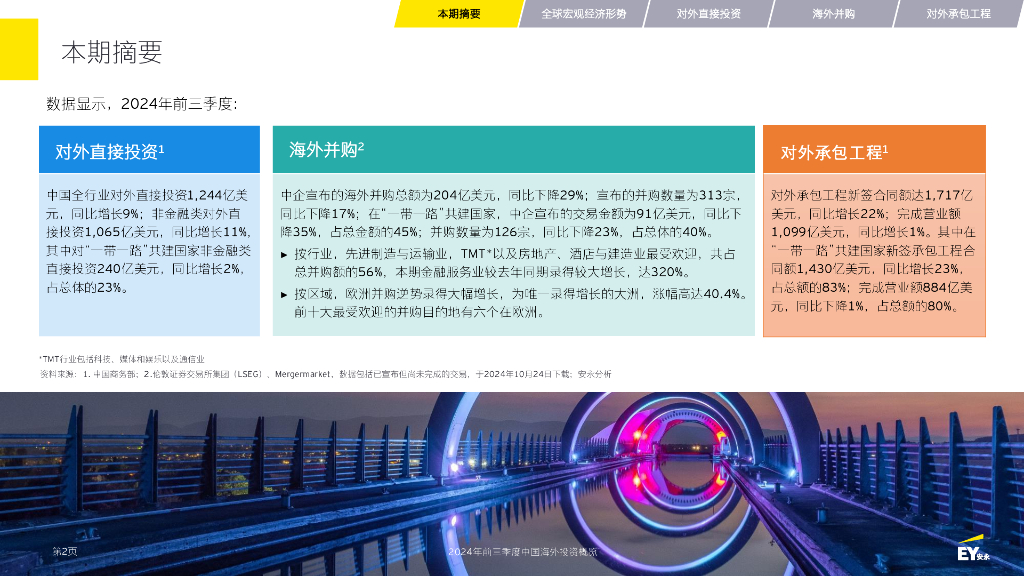Viewport: 1024px width, 576px height.
Task: Click the light blue investment paragraph box
Action: [149, 241]
